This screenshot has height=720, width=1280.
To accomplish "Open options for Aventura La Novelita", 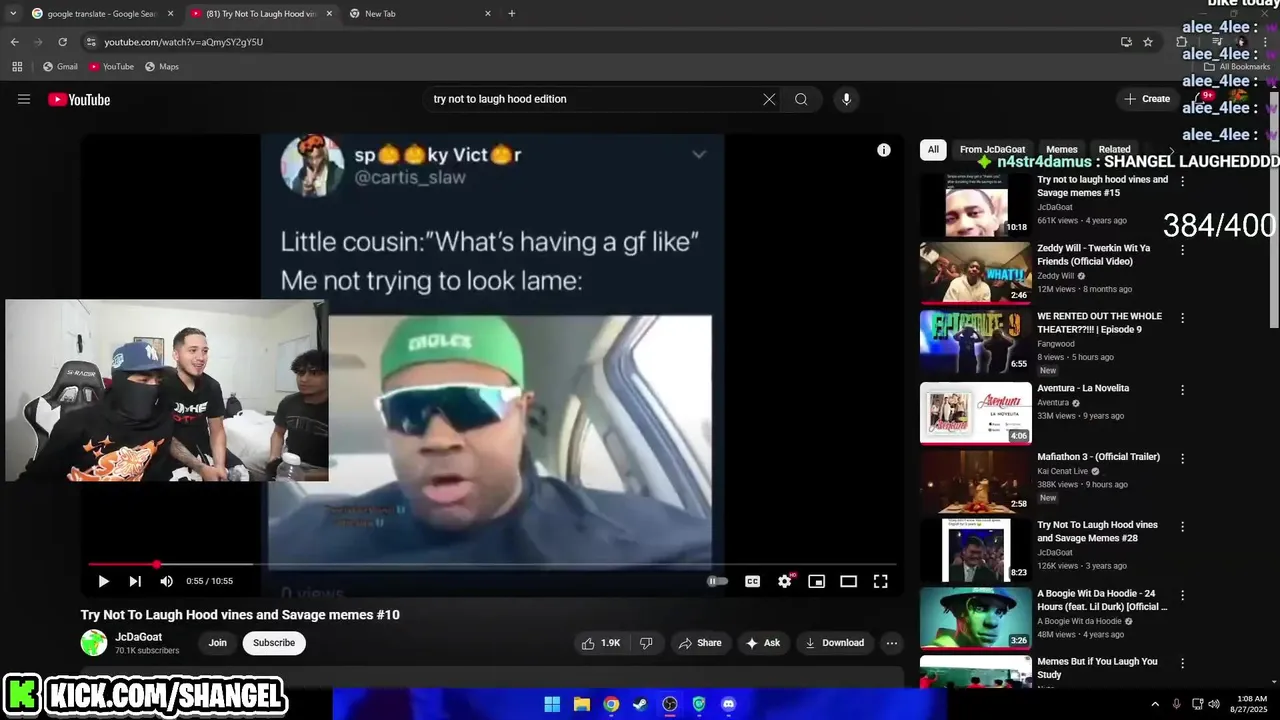I will click(1182, 390).
